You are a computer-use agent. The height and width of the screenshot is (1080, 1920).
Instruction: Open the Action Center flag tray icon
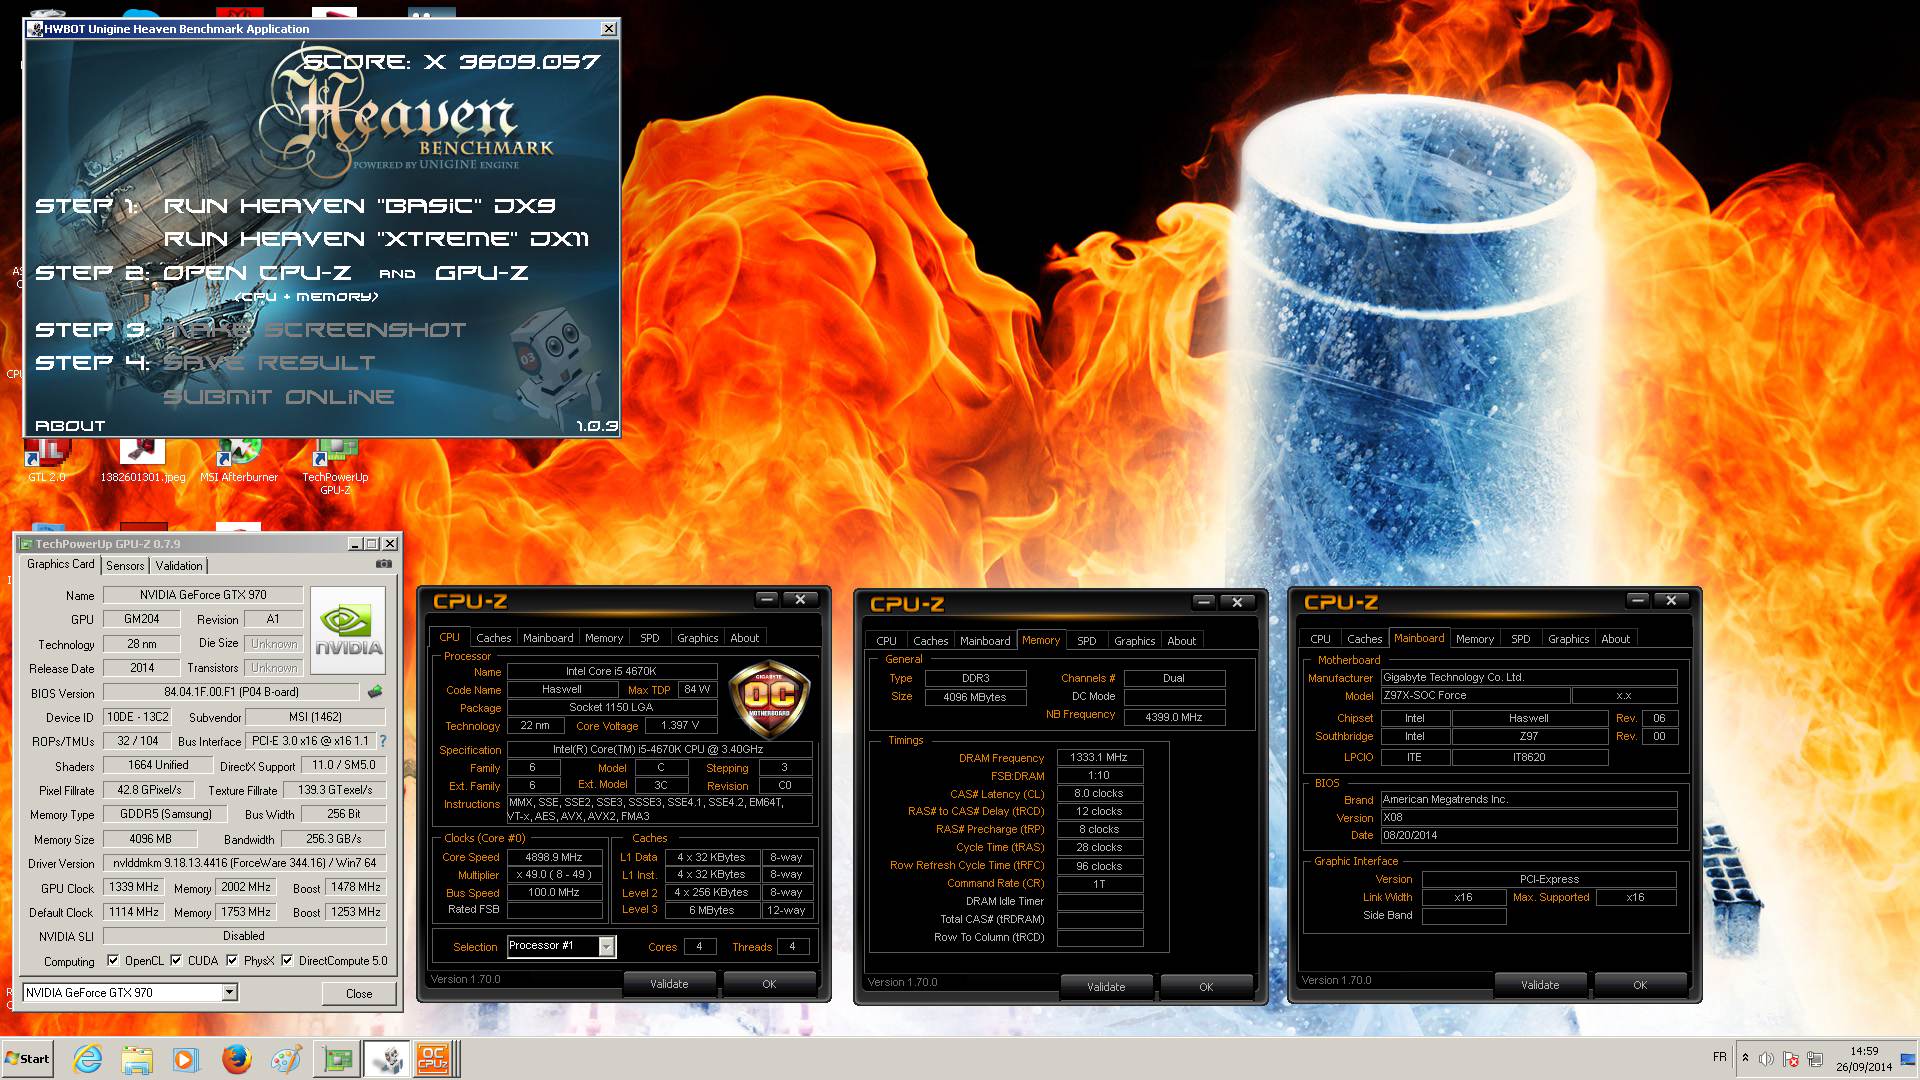pos(1790,1059)
